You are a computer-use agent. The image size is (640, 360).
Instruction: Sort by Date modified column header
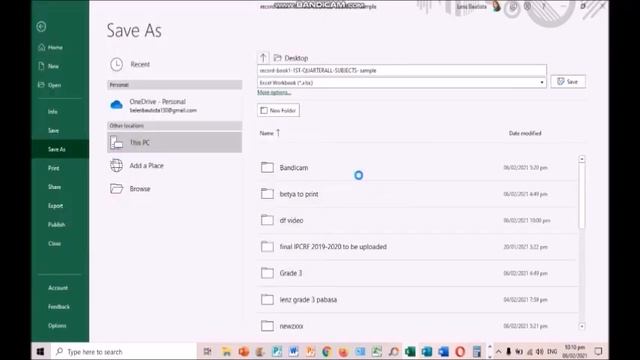pos(525,133)
